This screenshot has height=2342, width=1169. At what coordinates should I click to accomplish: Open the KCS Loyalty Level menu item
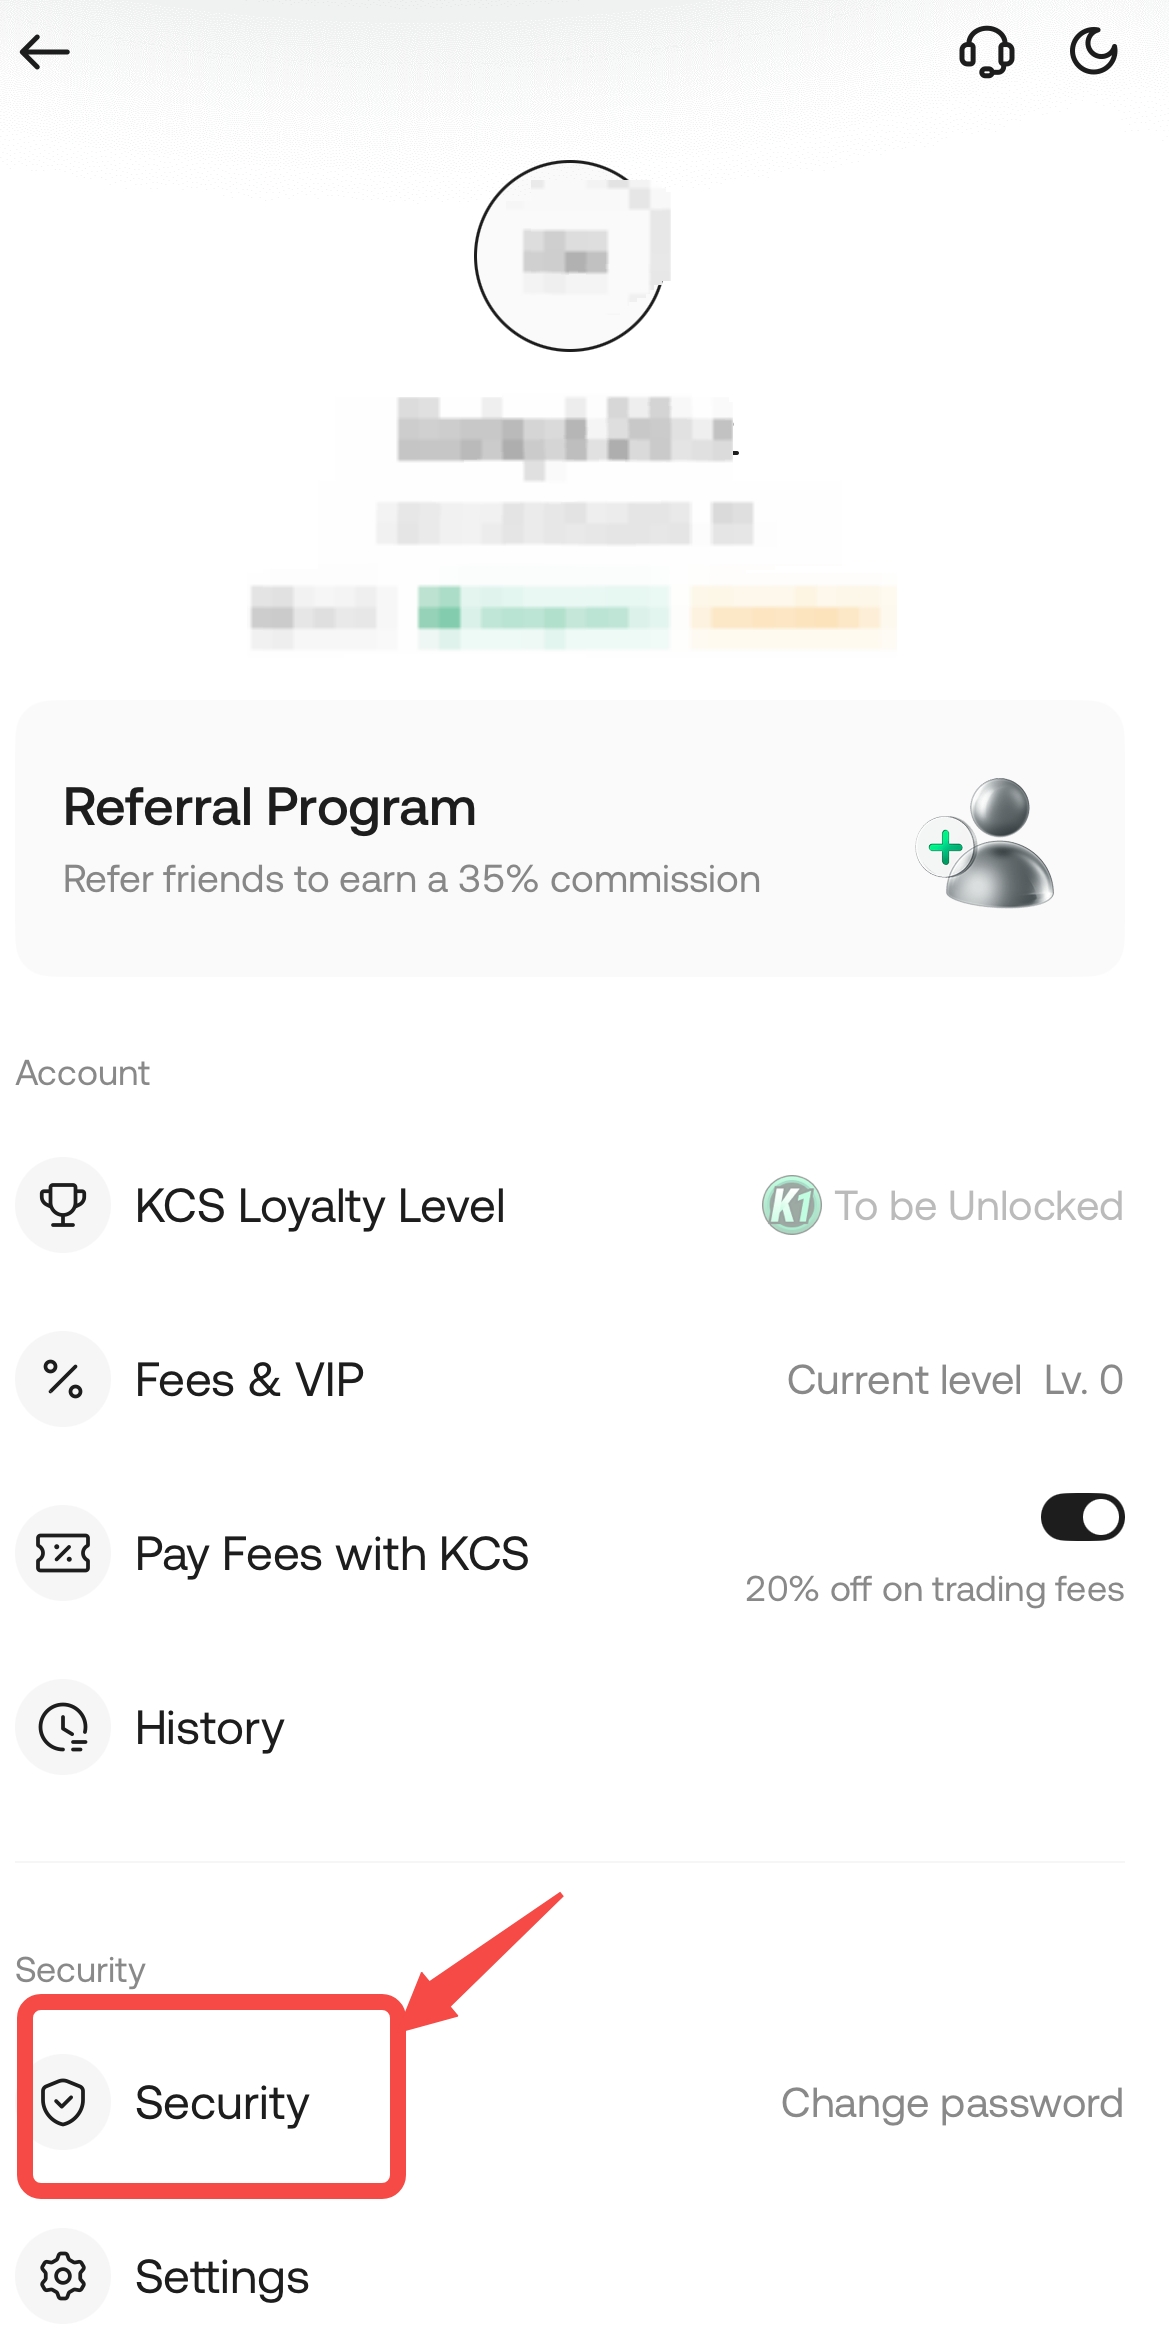(320, 1206)
